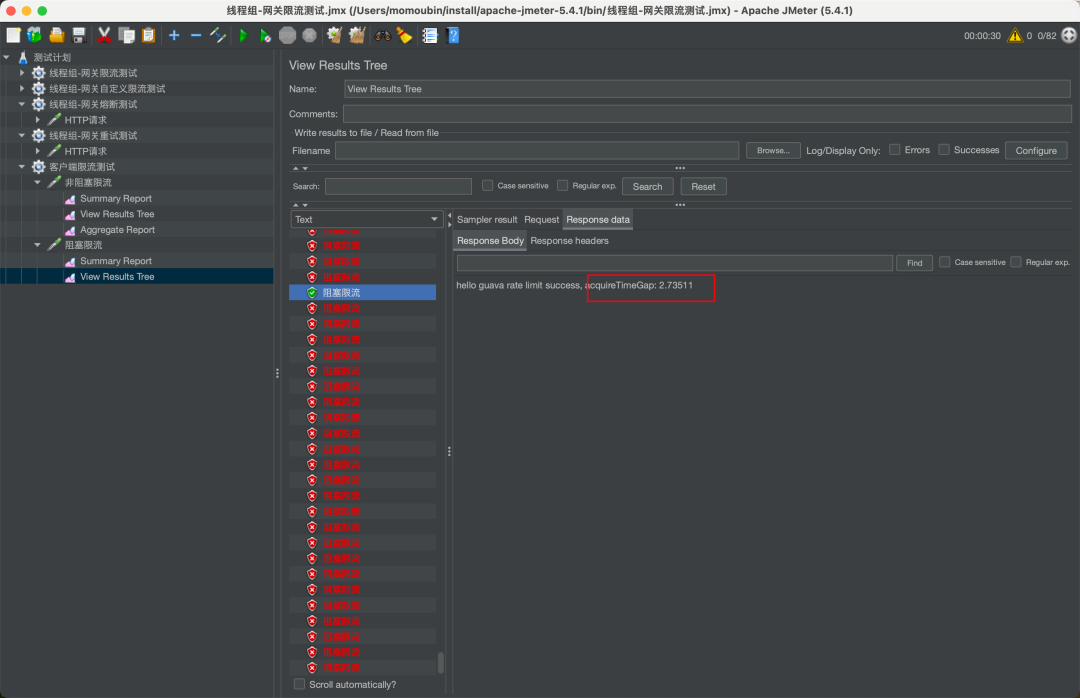
Task: Enable the Successes only checkbox
Action: 944,150
